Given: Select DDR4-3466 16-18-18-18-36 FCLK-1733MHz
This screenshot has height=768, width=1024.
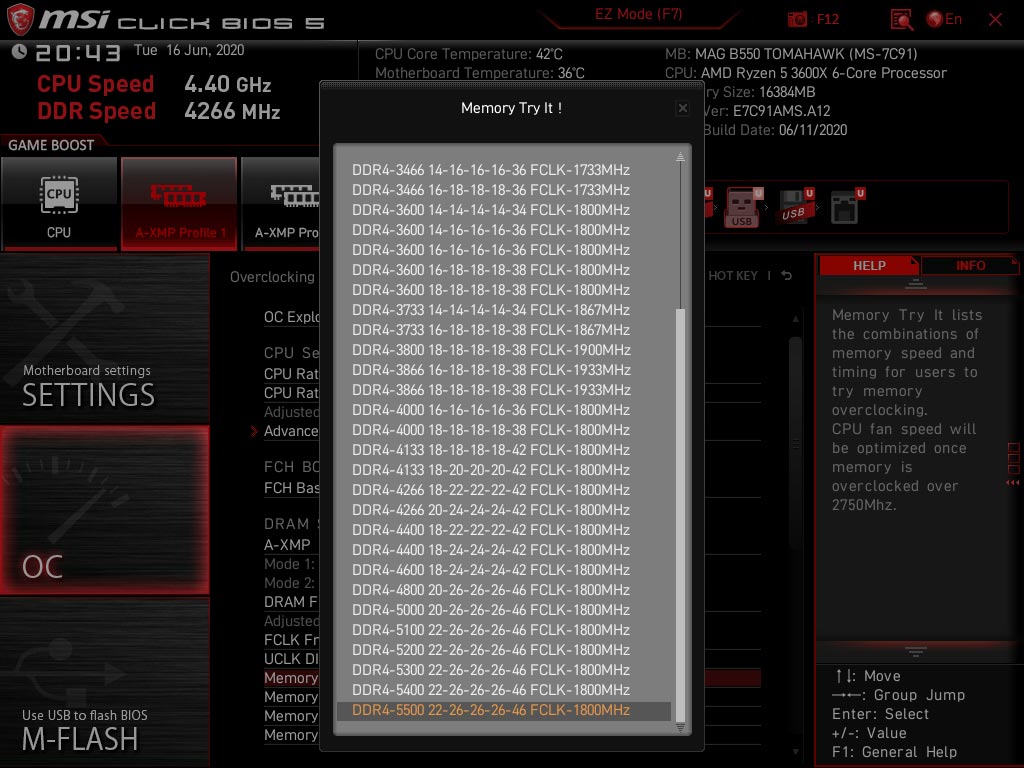Looking at the screenshot, I should tap(490, 190).
